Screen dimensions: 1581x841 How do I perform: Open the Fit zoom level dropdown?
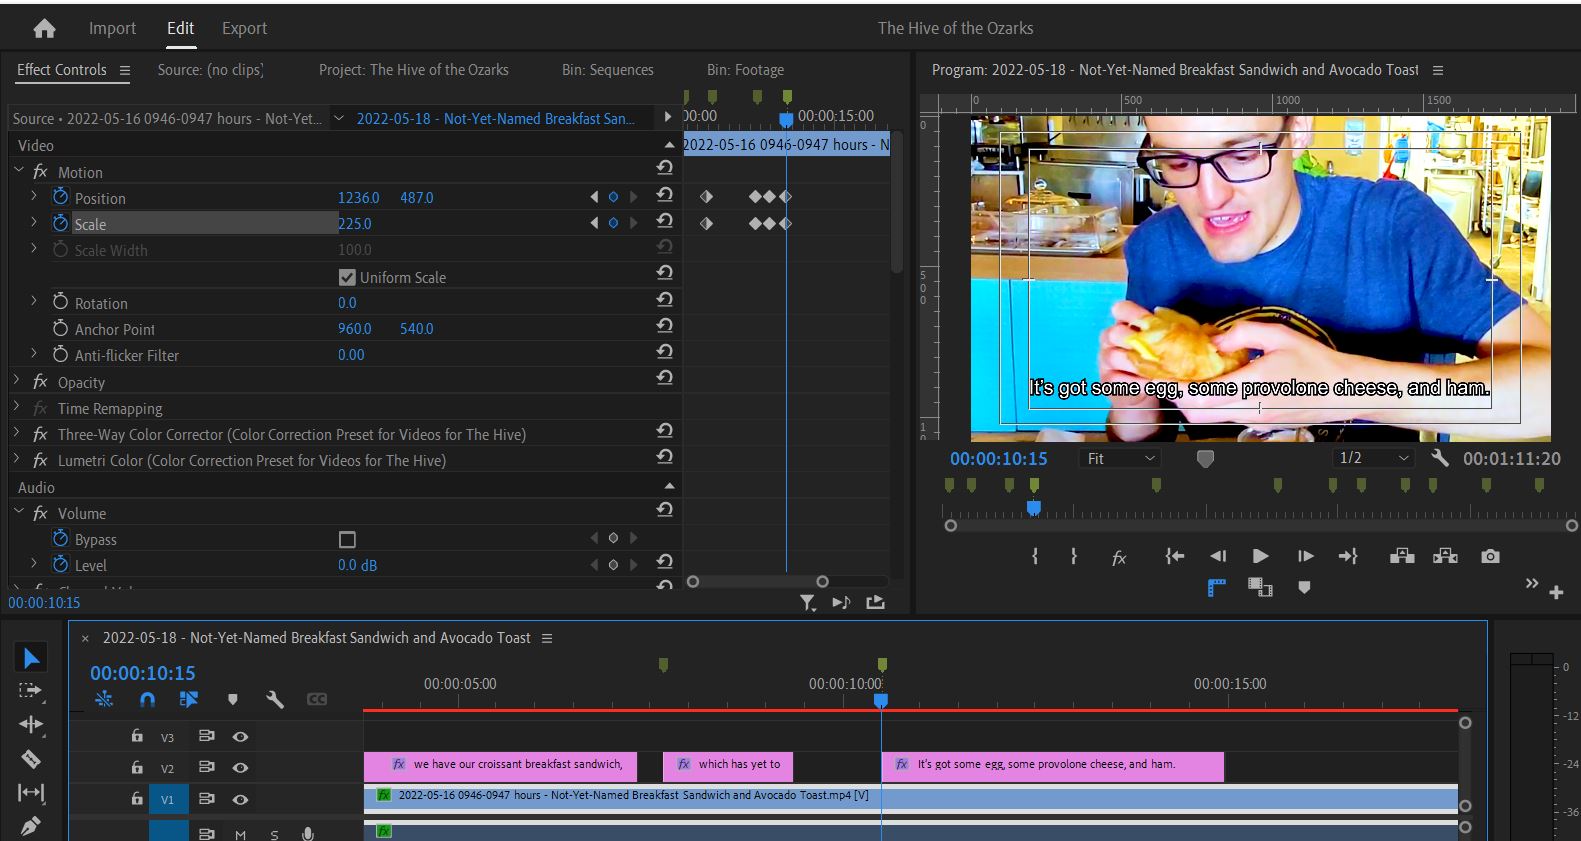click(x=1120, y=458)
